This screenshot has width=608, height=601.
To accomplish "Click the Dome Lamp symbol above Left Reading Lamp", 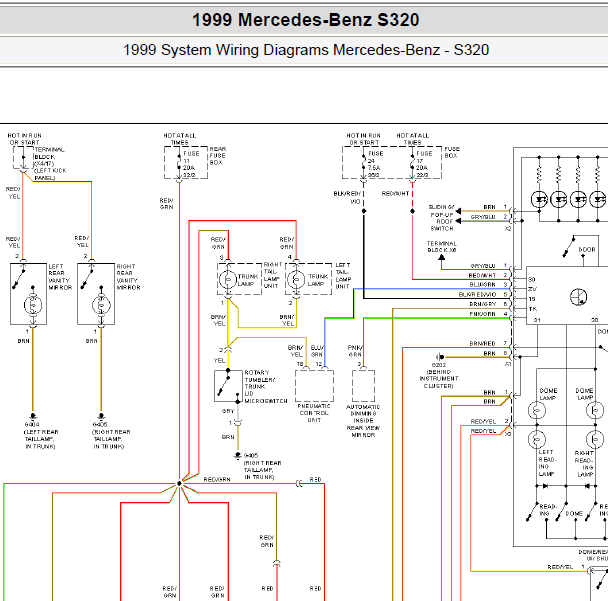I will pyautogui.click(x=537, y=410).
